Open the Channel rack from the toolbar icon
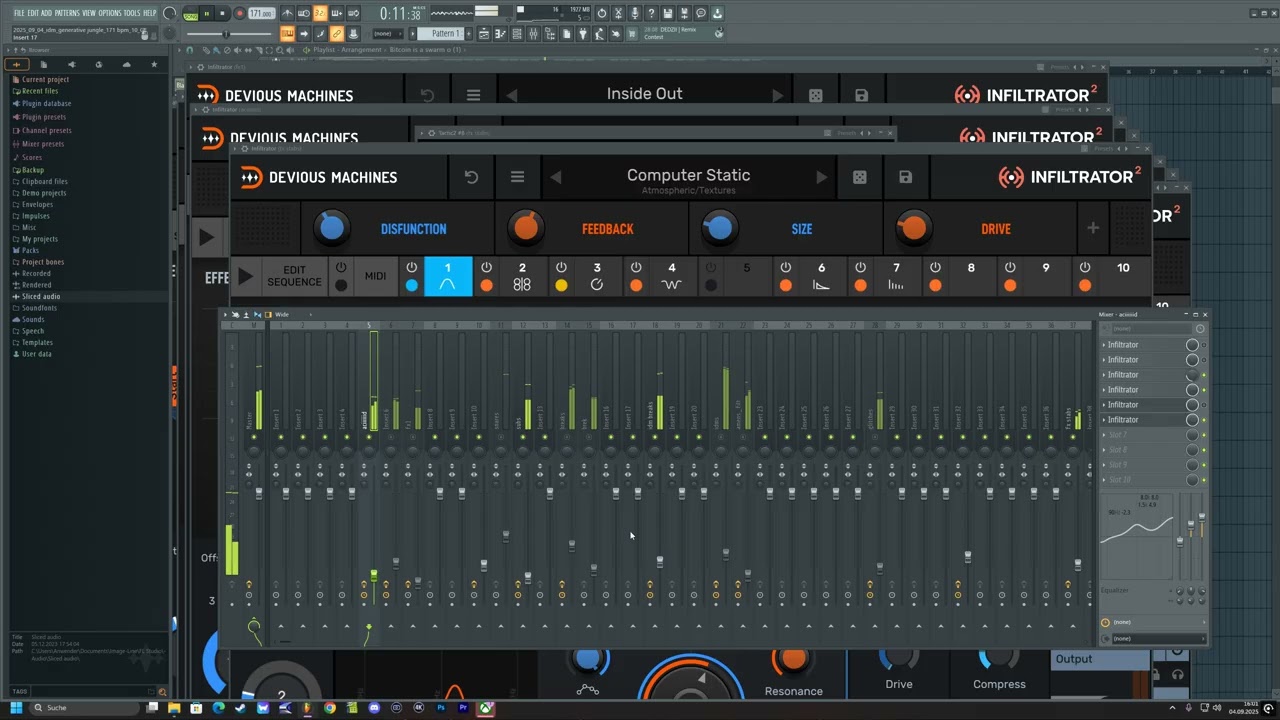 point(517,33)
